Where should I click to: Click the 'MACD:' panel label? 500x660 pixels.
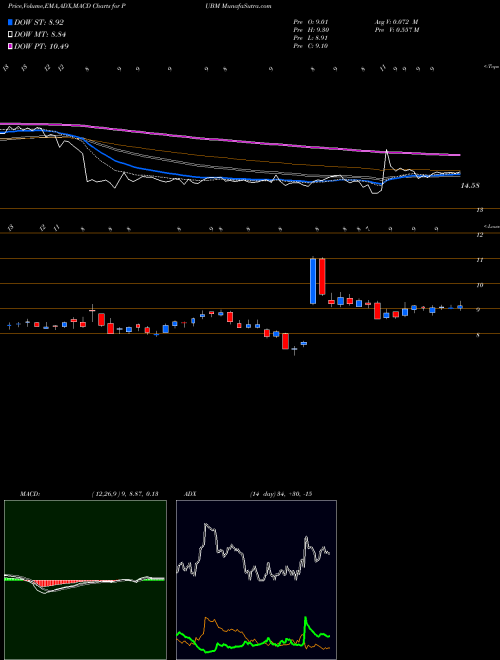pyautogui.click(x=29, y=494)
